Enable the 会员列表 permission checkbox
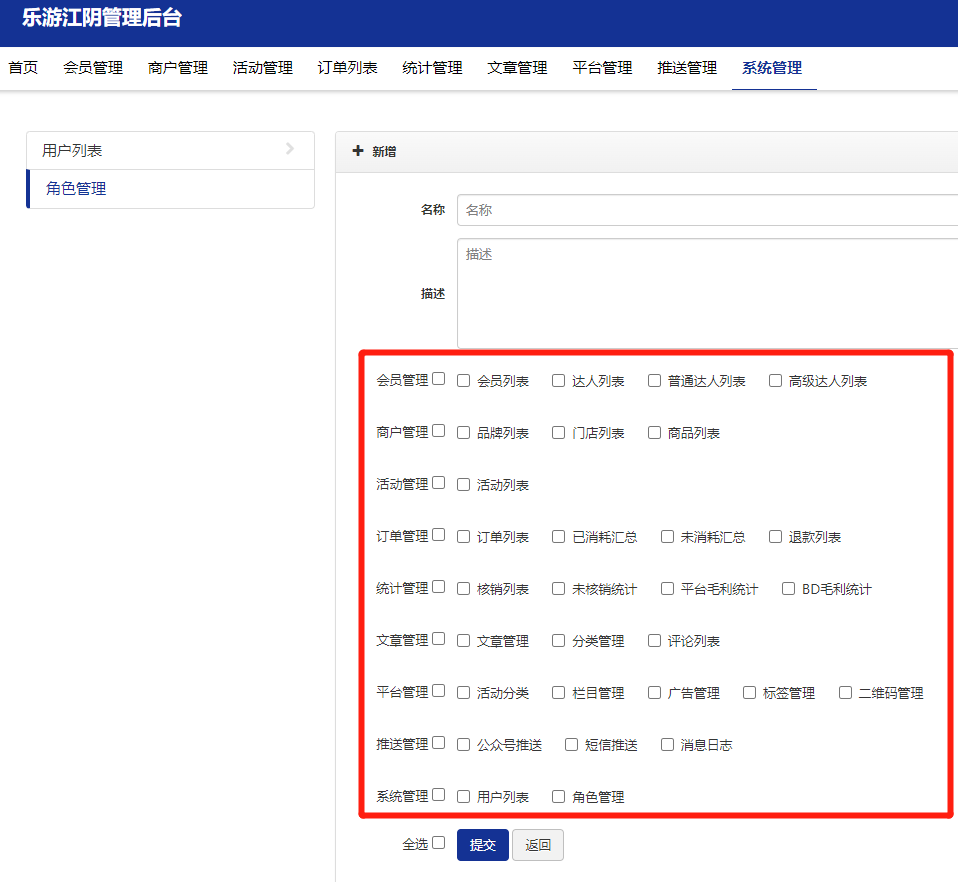Screen dimensions: 958x882 coord(464,380)
